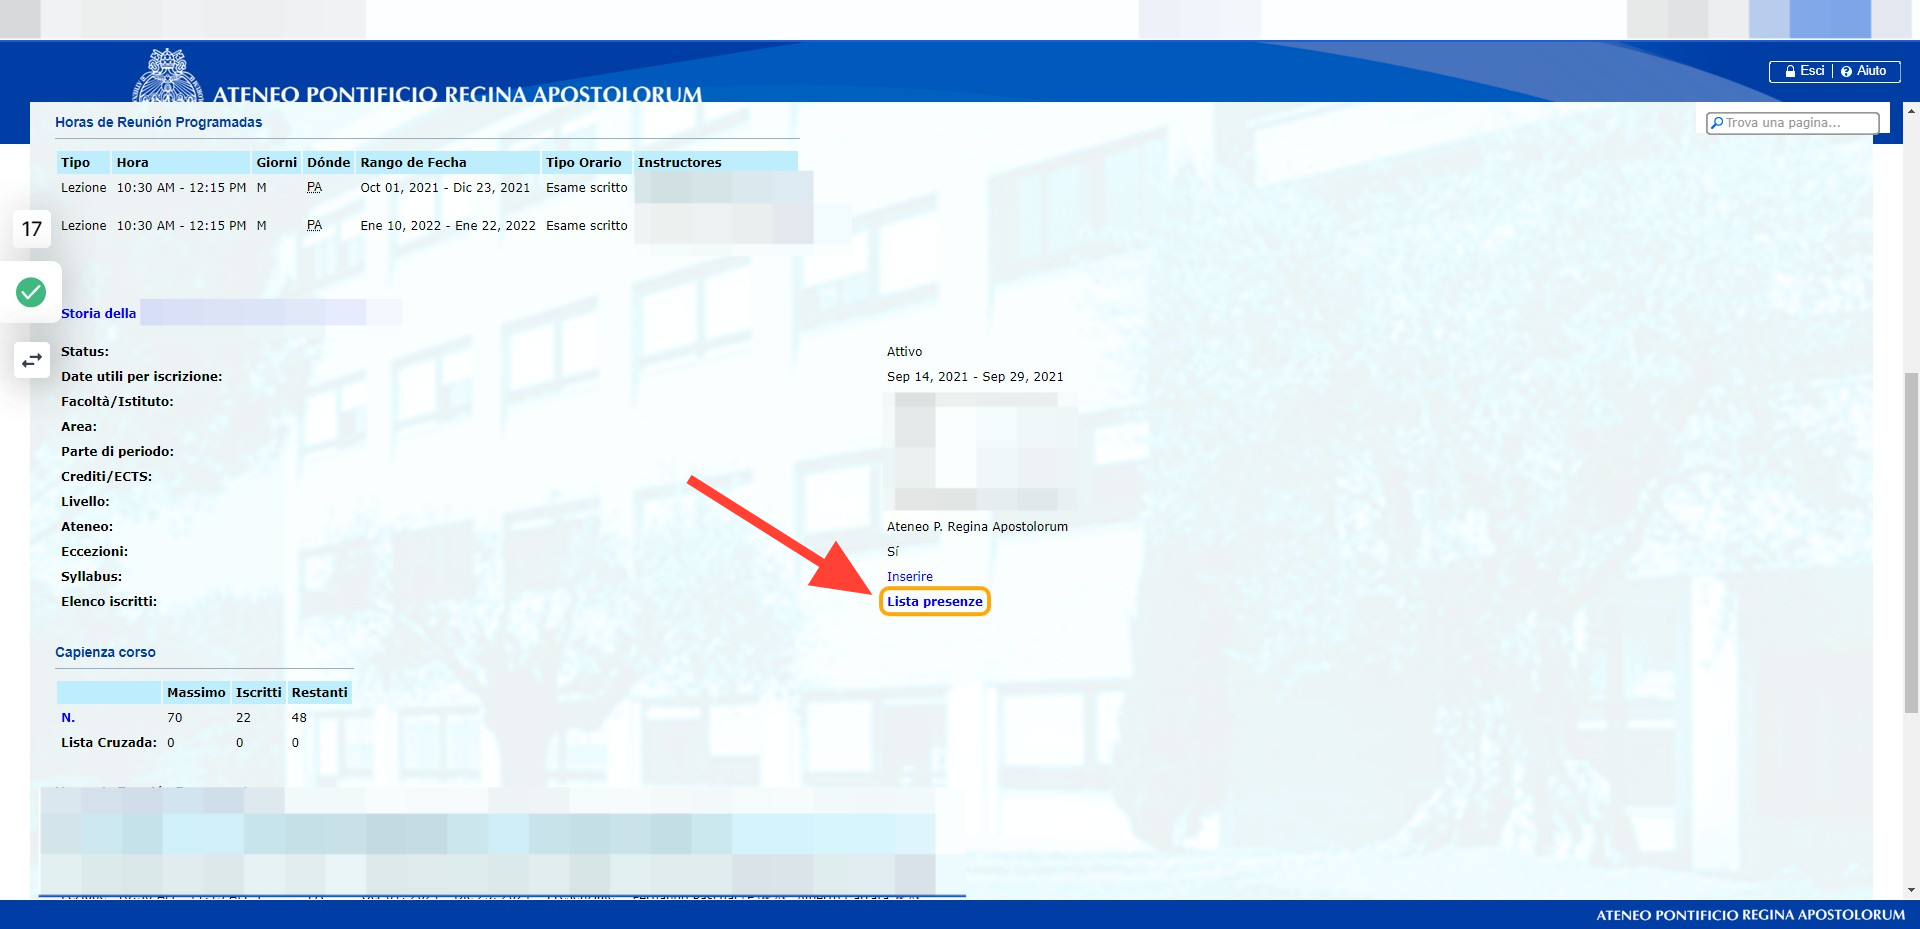
Task: Click the Instructores column header
Action: click(x=716, y=162)
